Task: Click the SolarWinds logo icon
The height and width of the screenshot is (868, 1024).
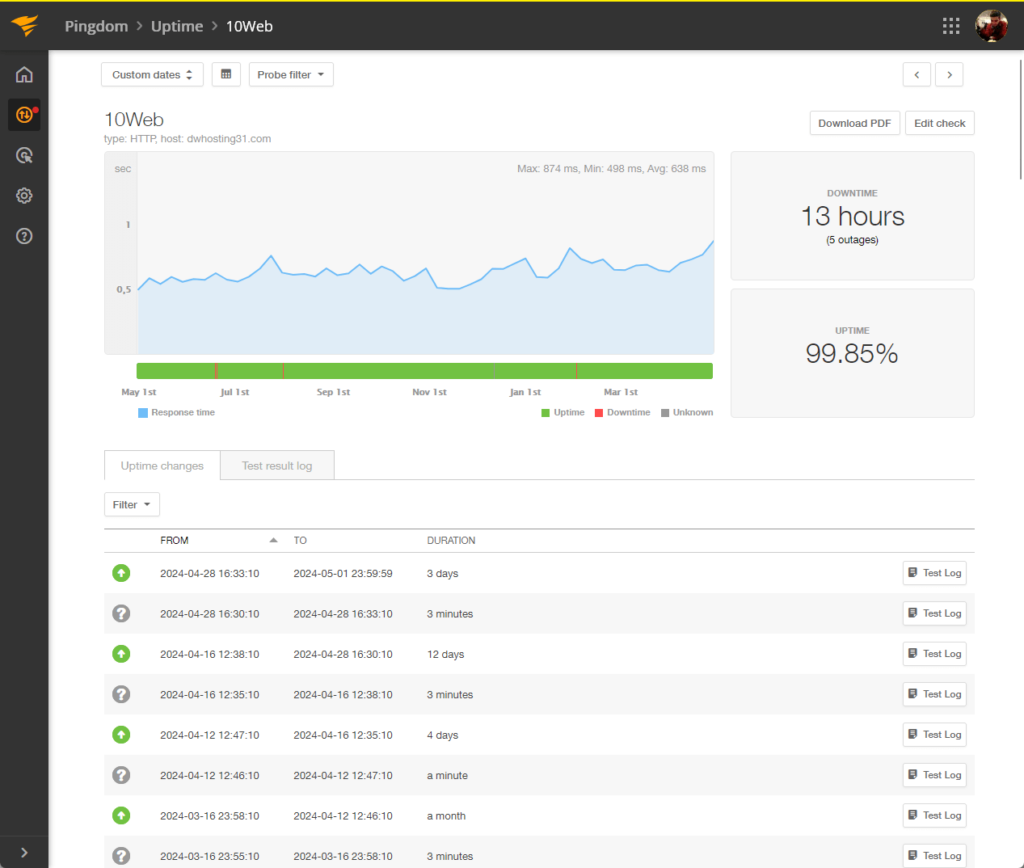Action: click(25, 25)
